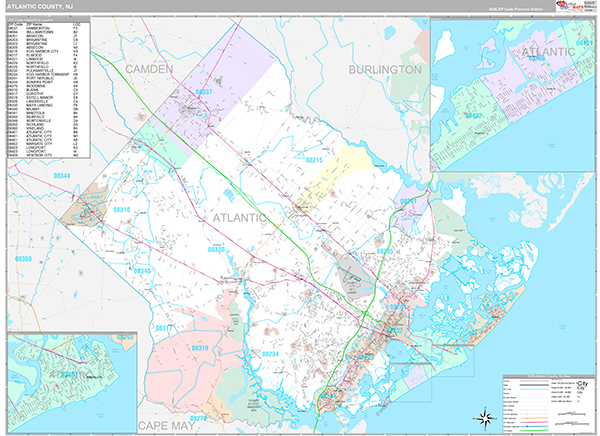600x436 pixels.
Task: Select WOODBINE row in ZIP index
Action: 44,86
